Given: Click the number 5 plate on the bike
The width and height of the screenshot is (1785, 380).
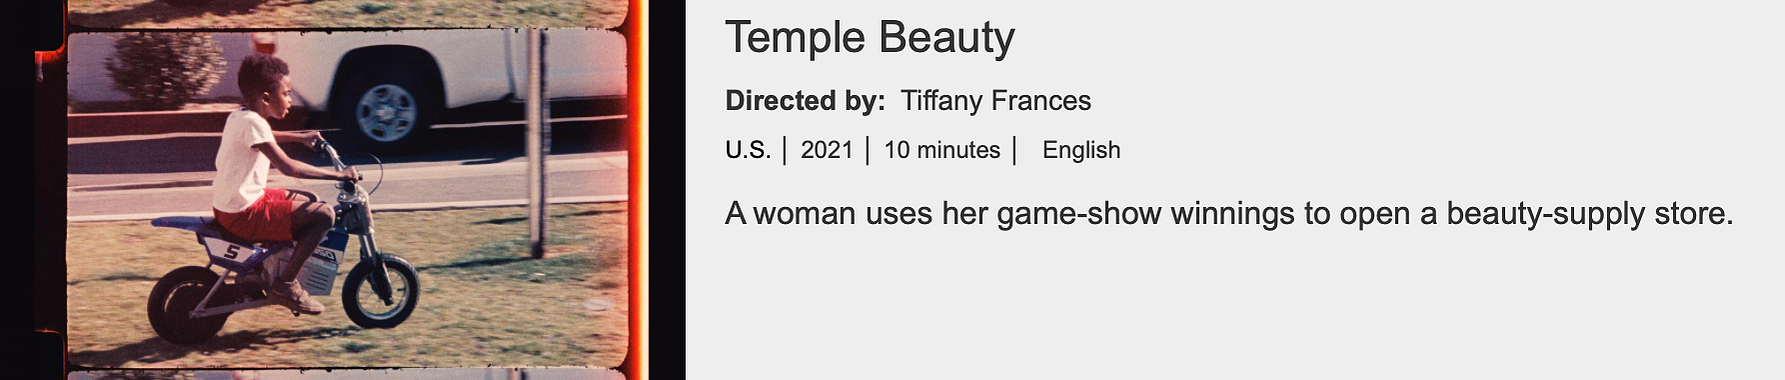Looking at the screenshot, I should click(x=230, y=251).
